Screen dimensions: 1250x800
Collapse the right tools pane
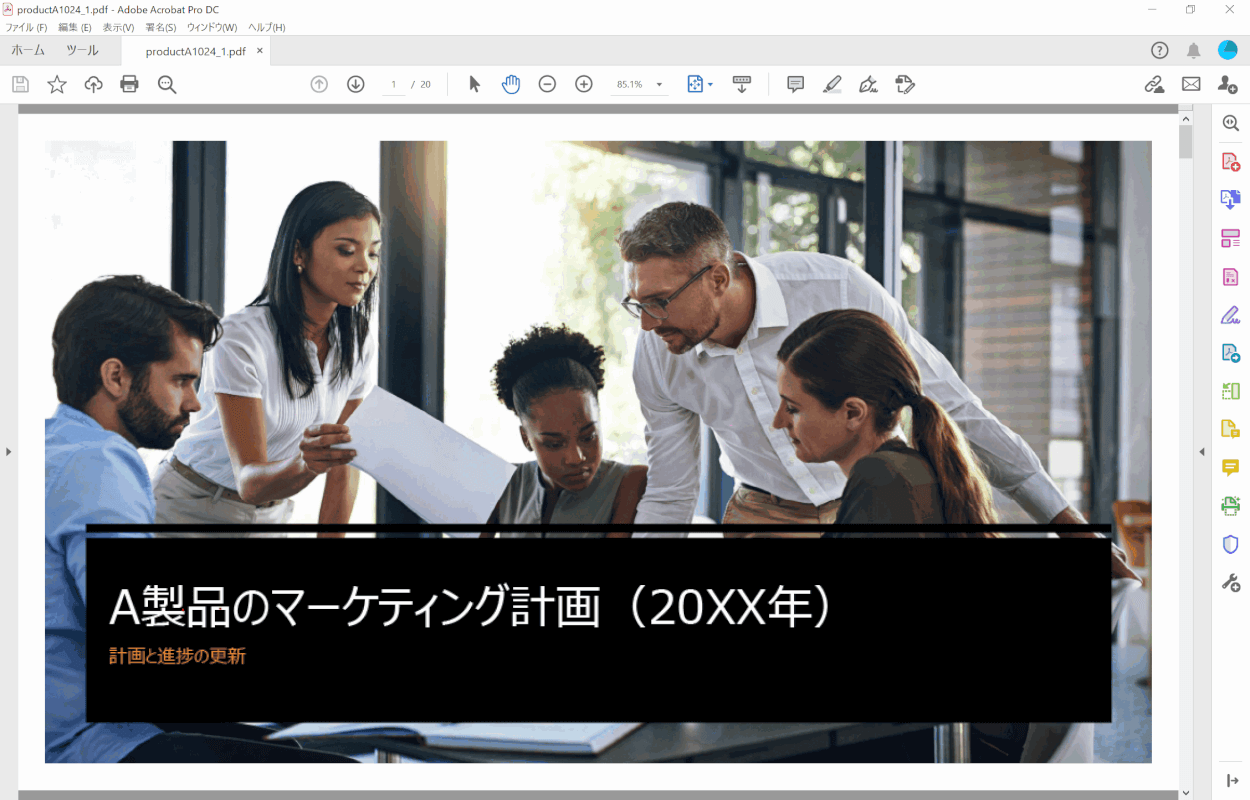coord(1203,452)
